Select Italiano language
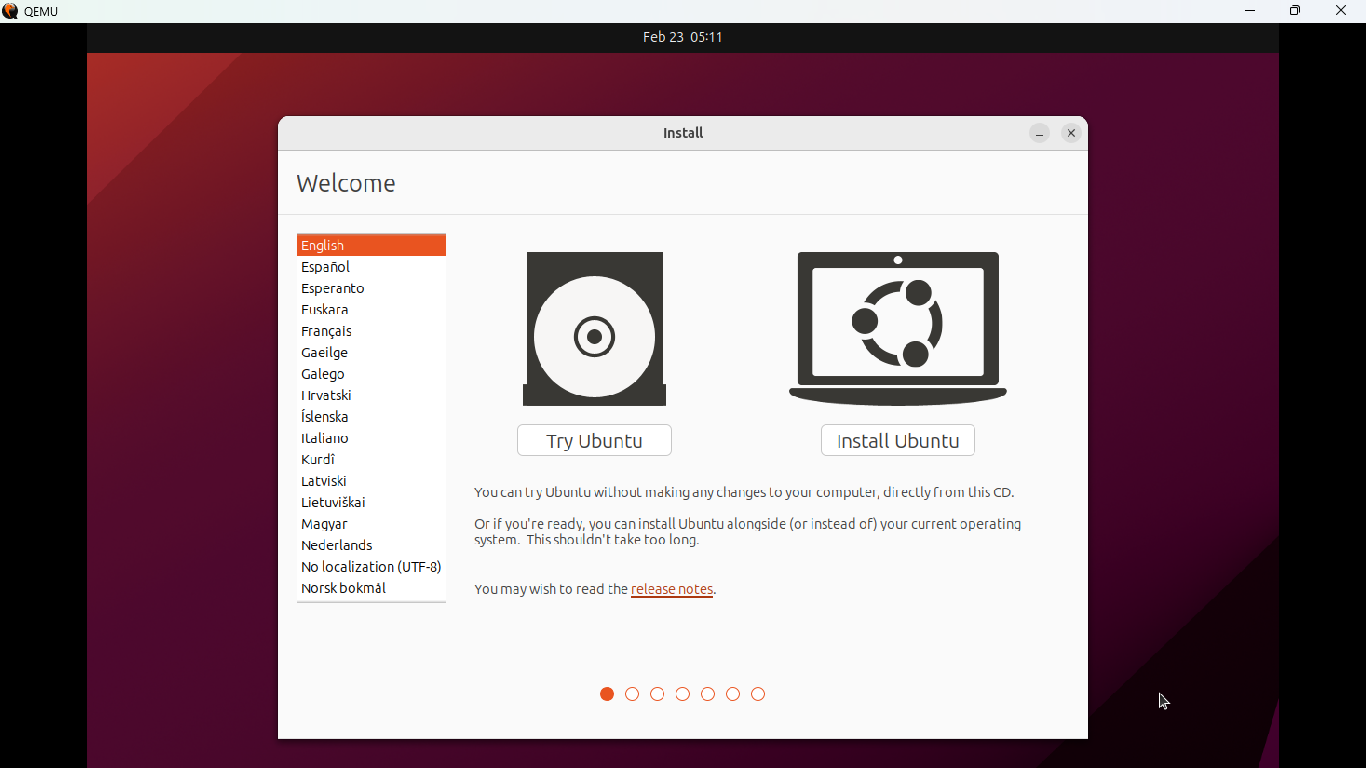This screenshot has width=1366, height=768. pos(371,438)
